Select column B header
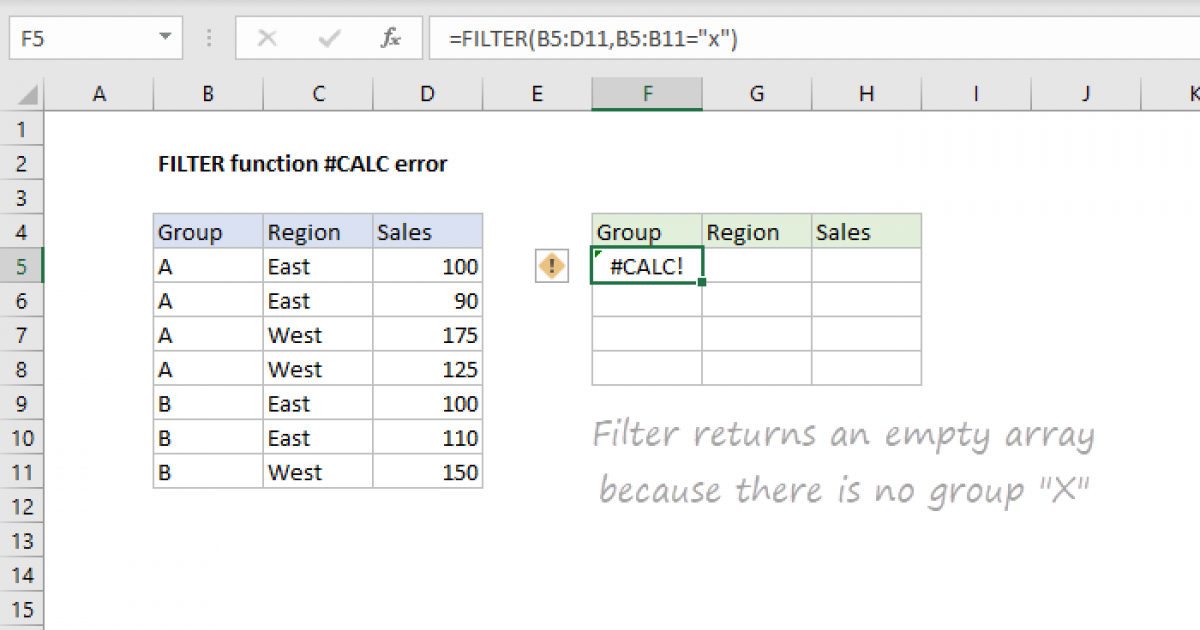Screen dimensions: 1200x630 pyautogui.click(x=208, y=94)
